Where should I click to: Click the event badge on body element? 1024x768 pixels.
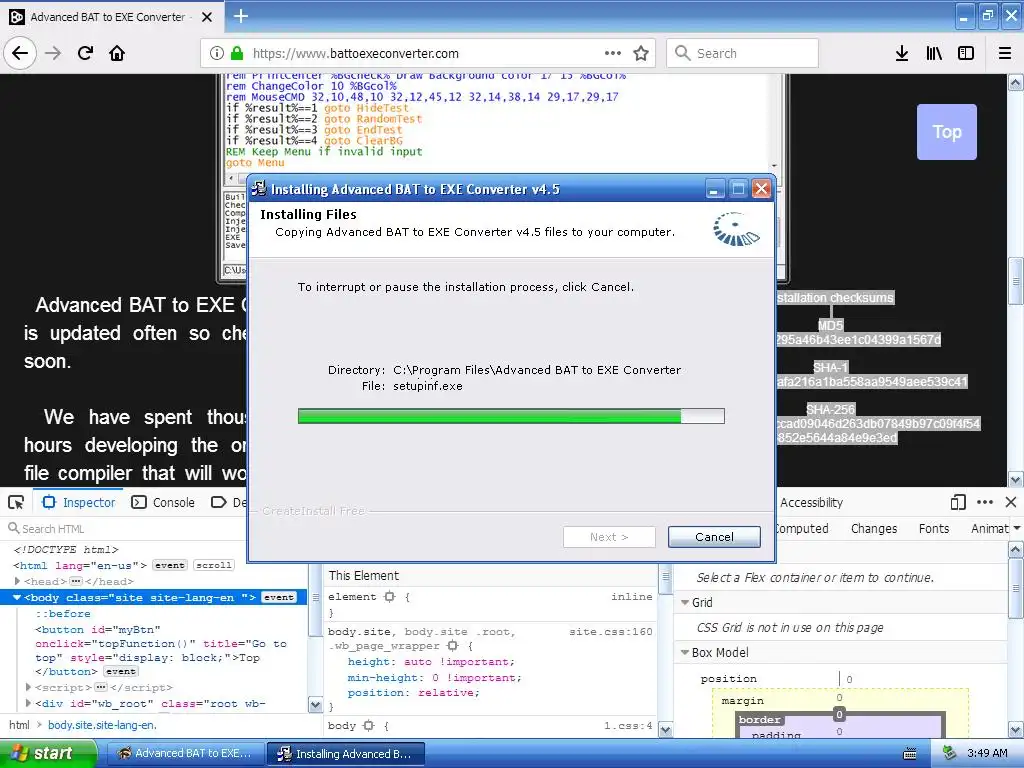(x=279, y=597)
